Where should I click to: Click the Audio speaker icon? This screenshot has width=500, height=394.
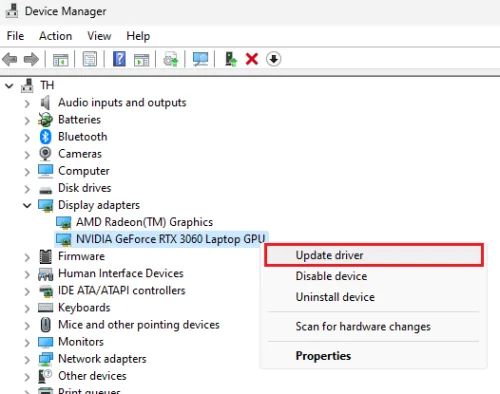point(45,103)
